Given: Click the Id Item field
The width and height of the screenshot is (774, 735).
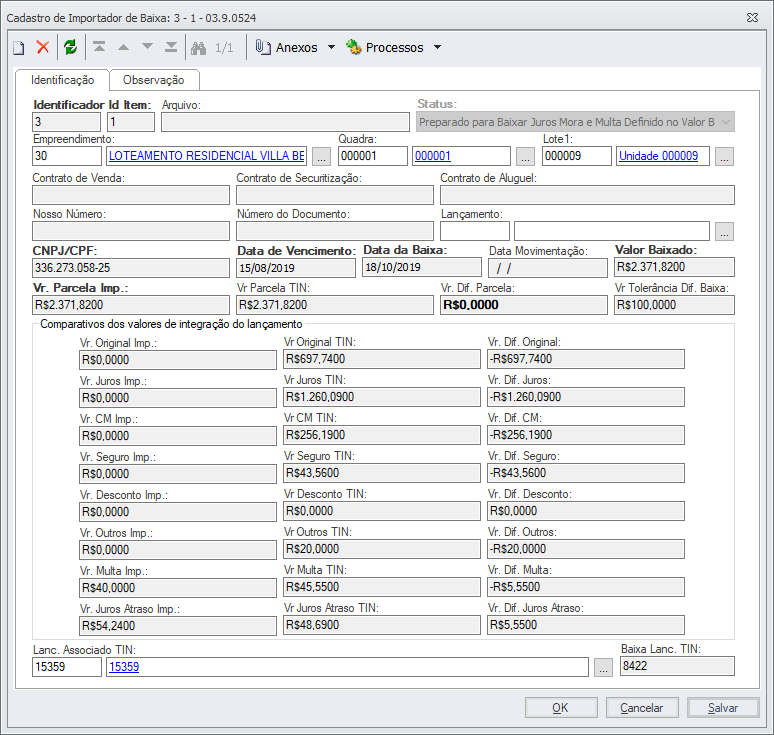Looking at the screenshot, I should click(131, 122).
